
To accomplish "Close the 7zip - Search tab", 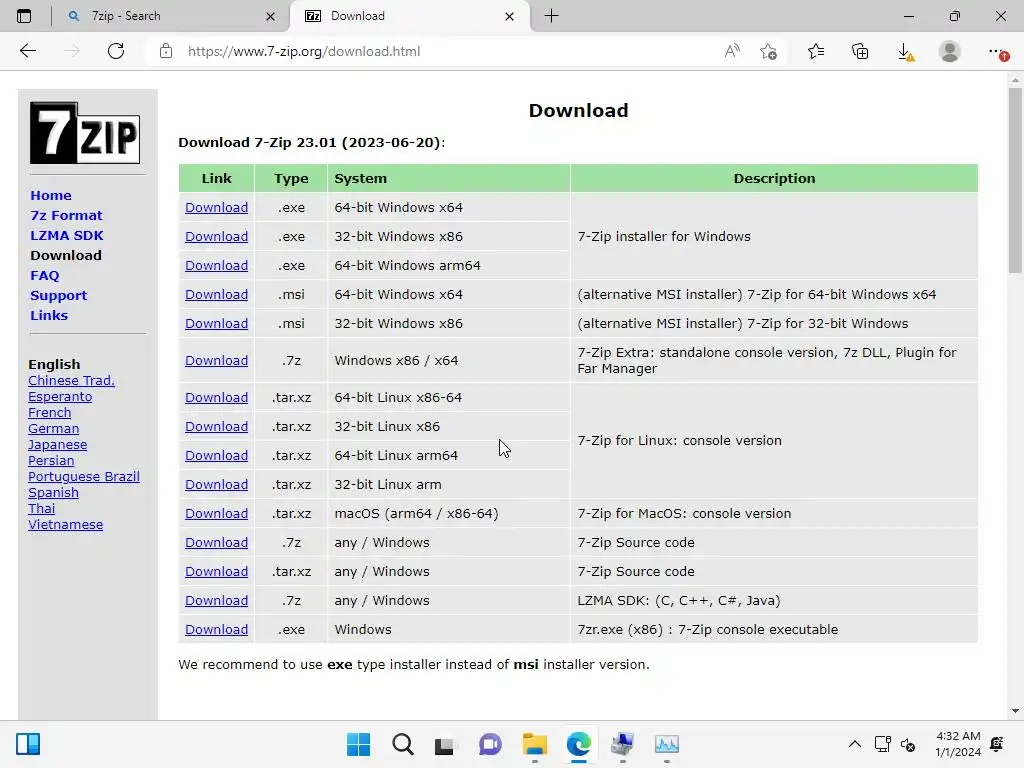I will [270, 16].
